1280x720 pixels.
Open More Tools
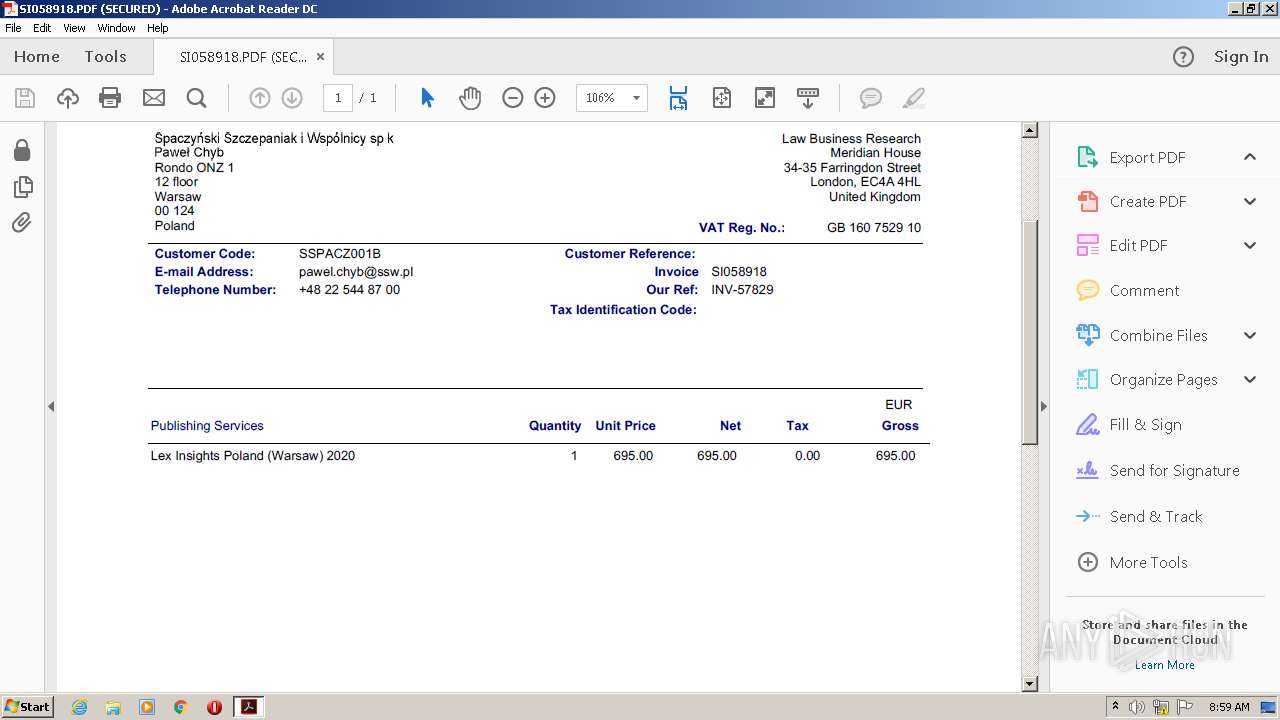1132,563
